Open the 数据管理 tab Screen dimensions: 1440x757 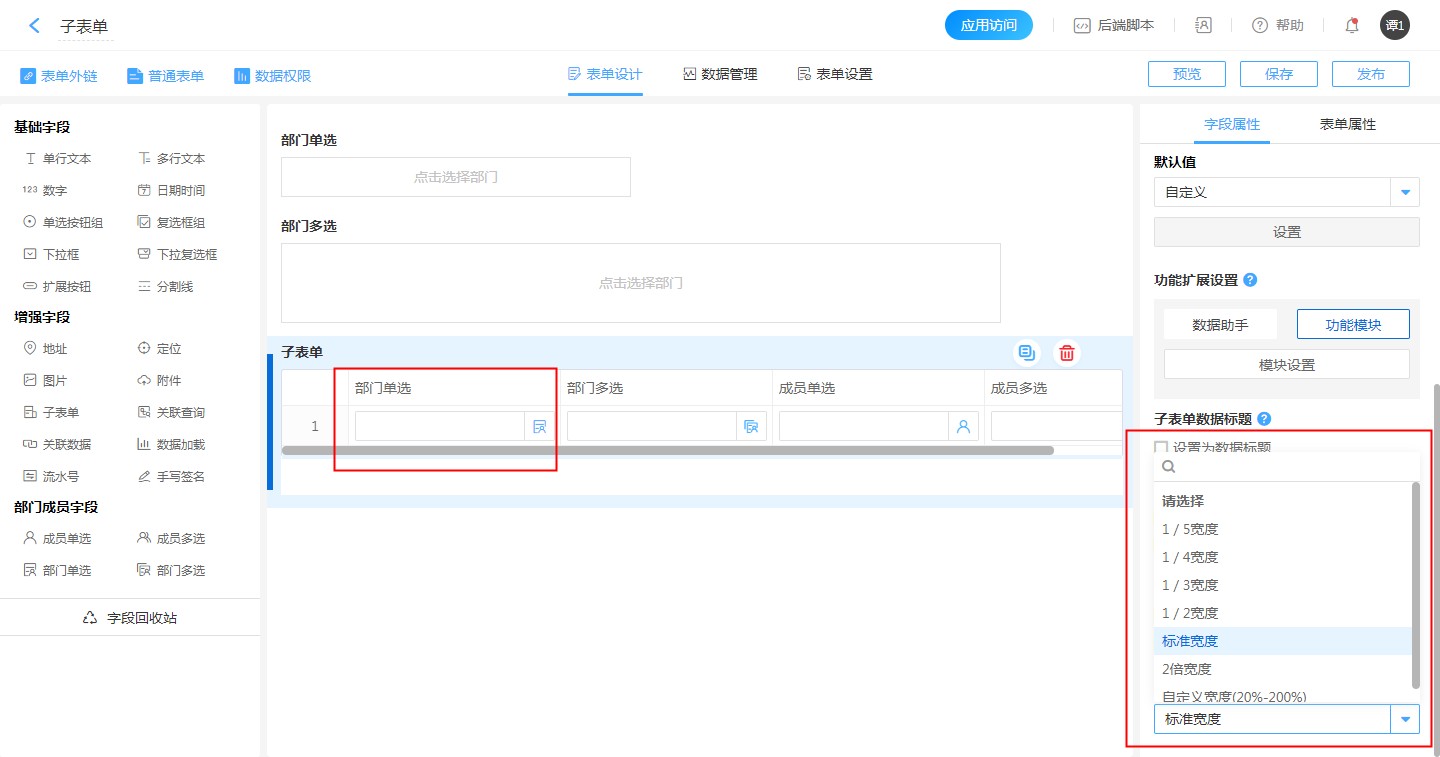point(720,74)
